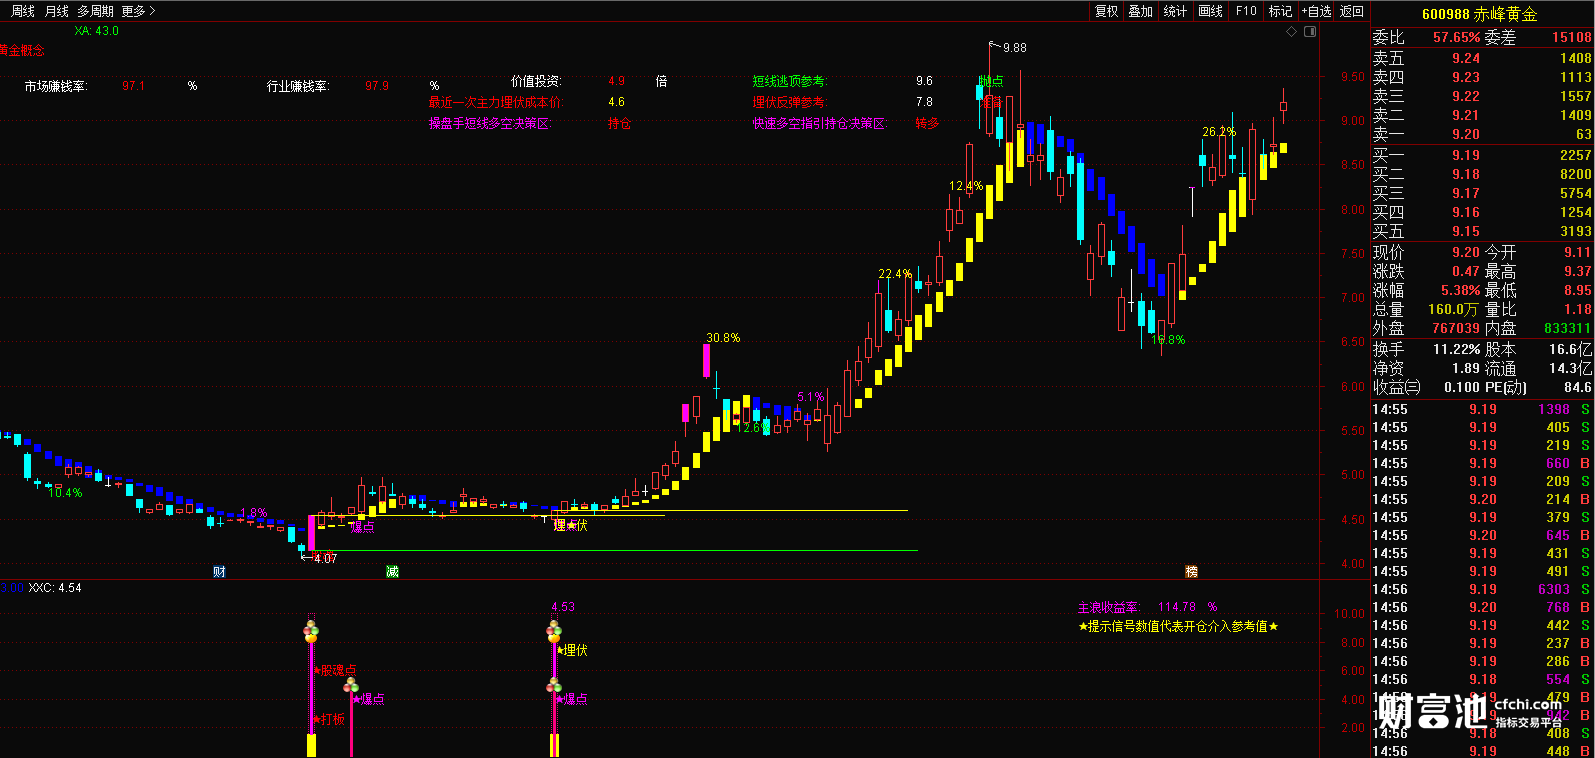The image size is (1595, 758).
Task: Click the 最近一次主力埋伏成本价 text
Action: [496, 102]
